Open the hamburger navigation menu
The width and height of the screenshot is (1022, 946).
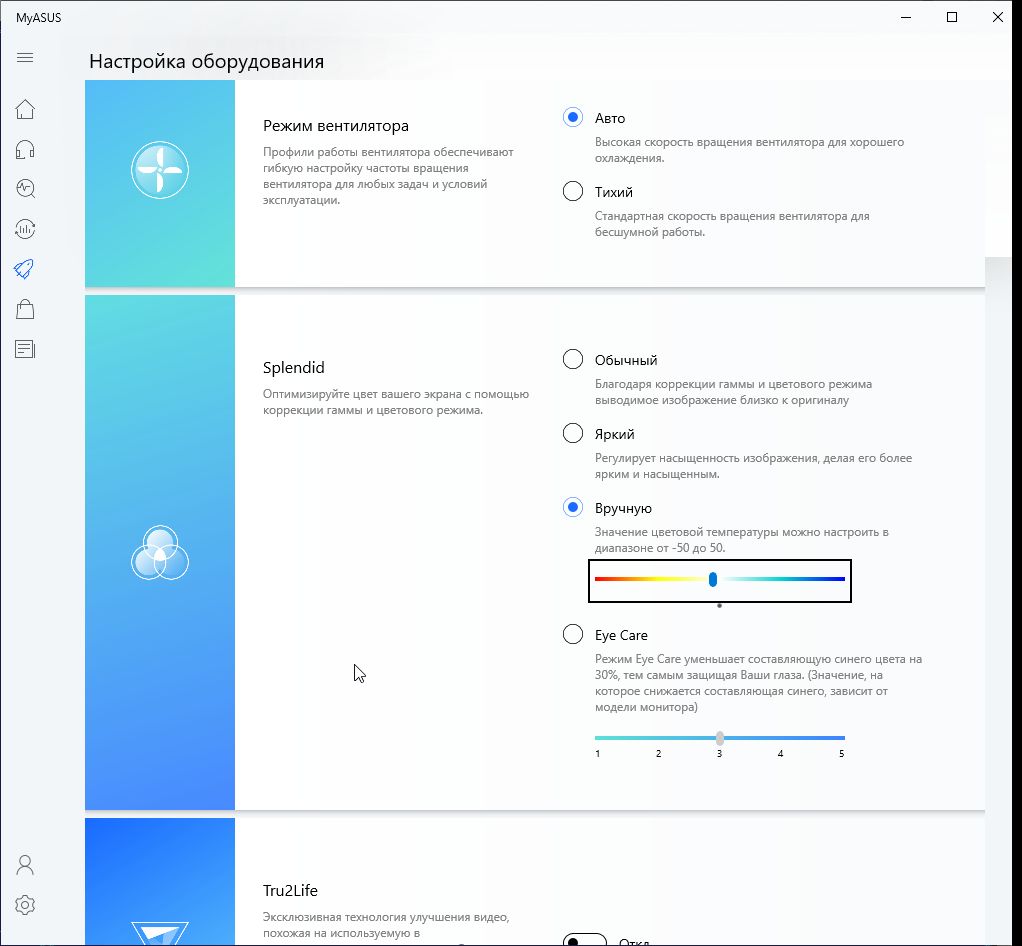(x=25, y=57)
